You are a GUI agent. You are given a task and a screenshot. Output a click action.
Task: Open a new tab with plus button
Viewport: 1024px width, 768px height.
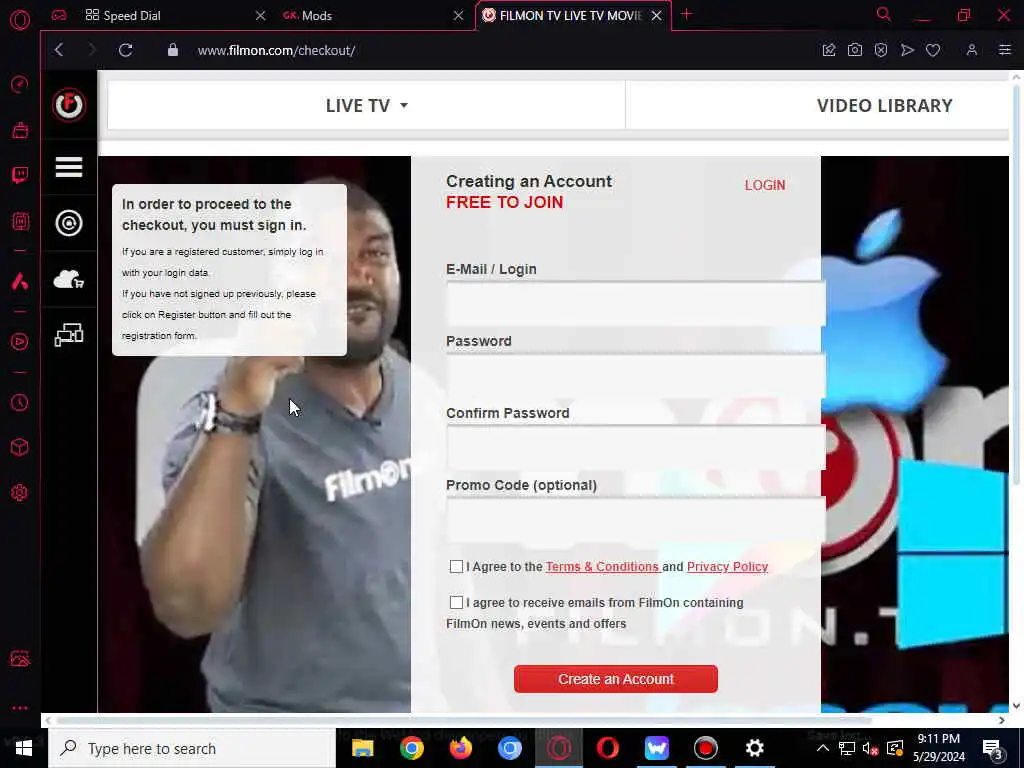coord(686,14)
